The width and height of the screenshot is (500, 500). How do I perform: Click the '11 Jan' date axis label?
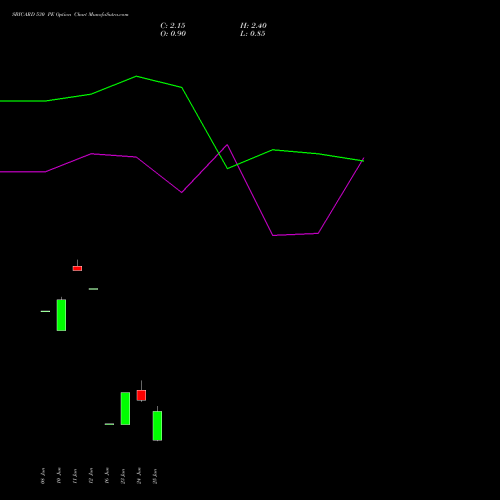click(75, 476)
